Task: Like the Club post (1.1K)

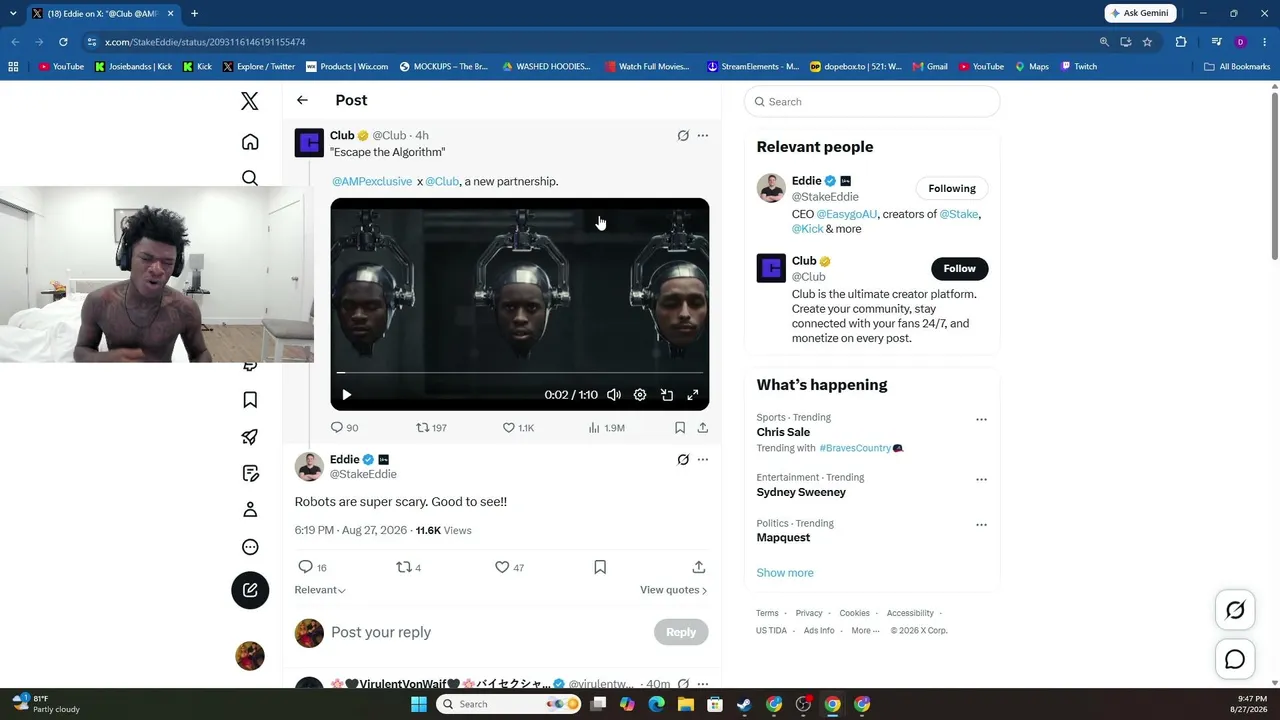Action: [518, 428]
